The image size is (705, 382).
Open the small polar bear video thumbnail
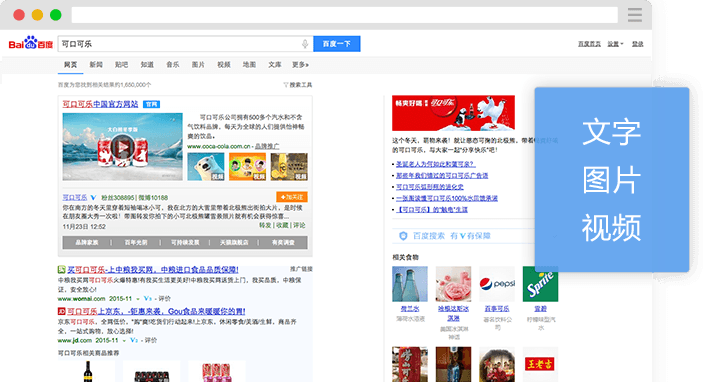pos(206,167)
